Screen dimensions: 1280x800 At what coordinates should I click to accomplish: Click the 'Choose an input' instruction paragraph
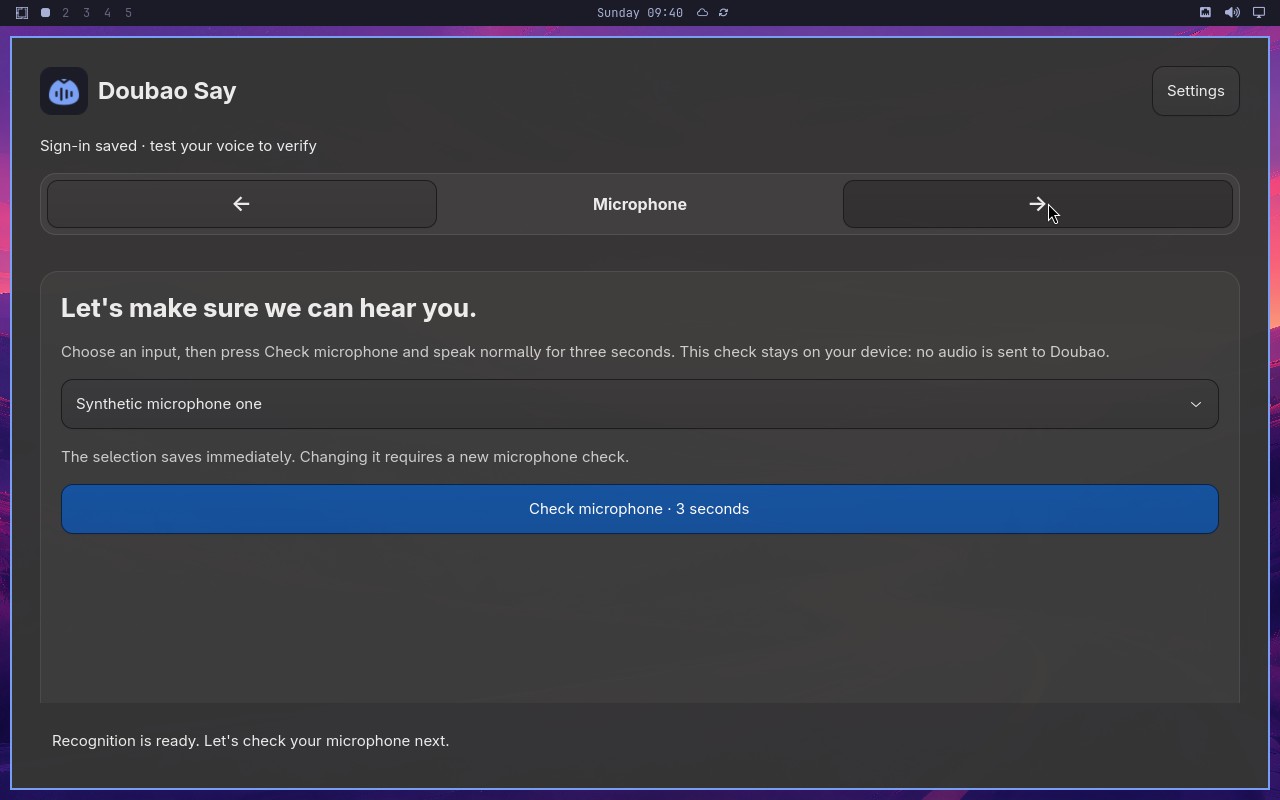coord(585,352)
